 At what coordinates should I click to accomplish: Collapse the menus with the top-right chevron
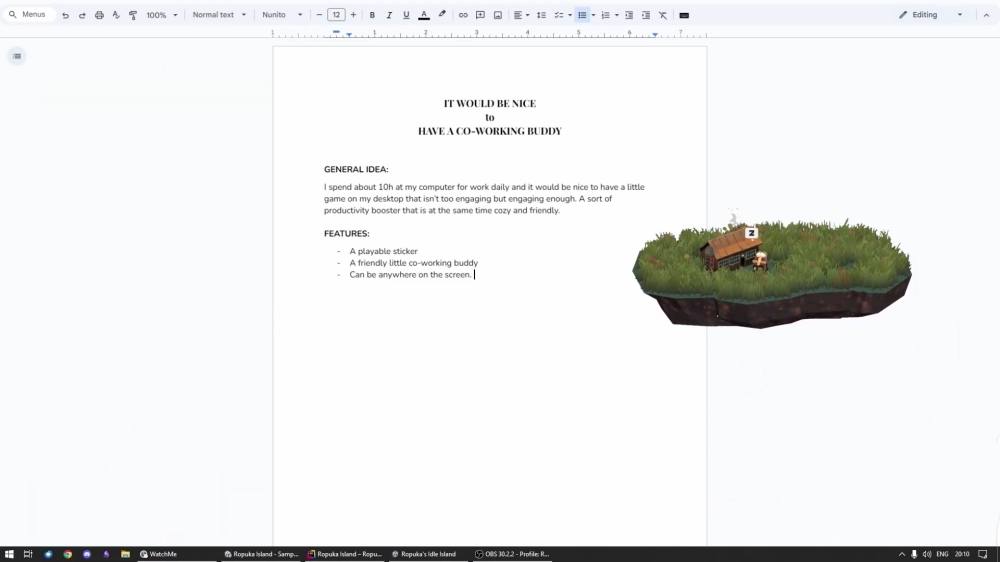click(x=986, y=15)
